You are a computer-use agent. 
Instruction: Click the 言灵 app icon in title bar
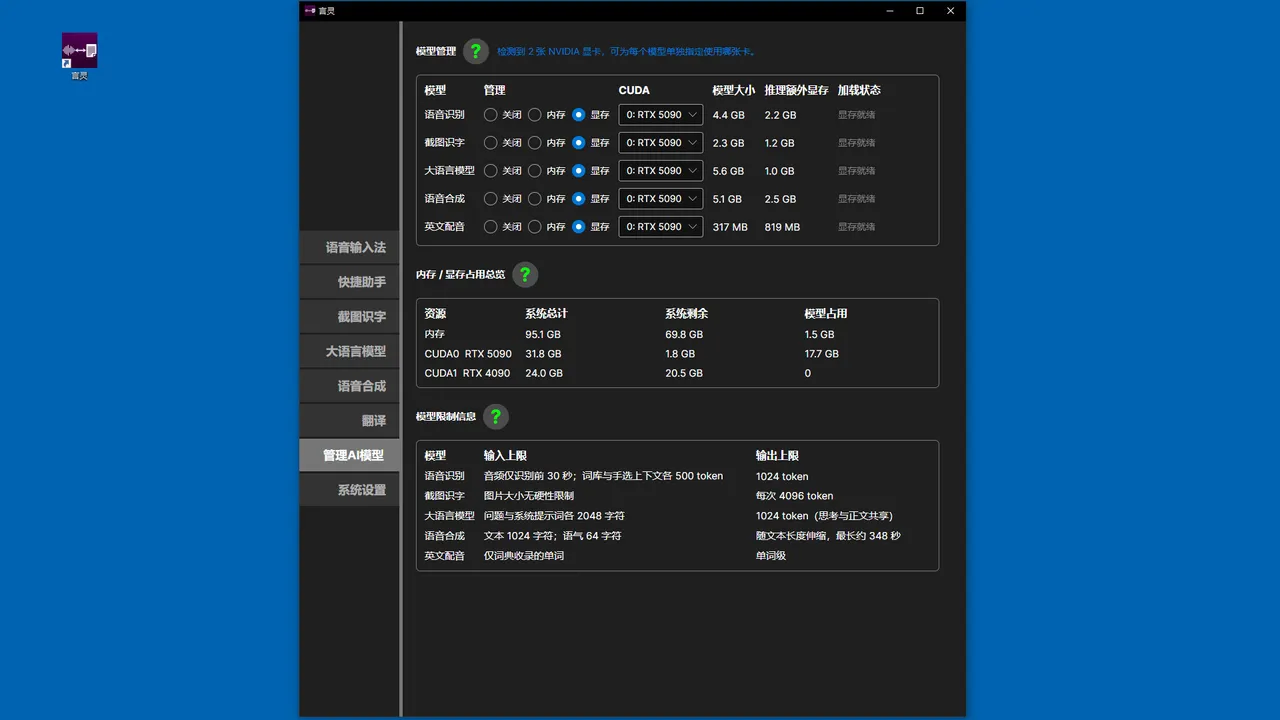click(x=310, y=11)
